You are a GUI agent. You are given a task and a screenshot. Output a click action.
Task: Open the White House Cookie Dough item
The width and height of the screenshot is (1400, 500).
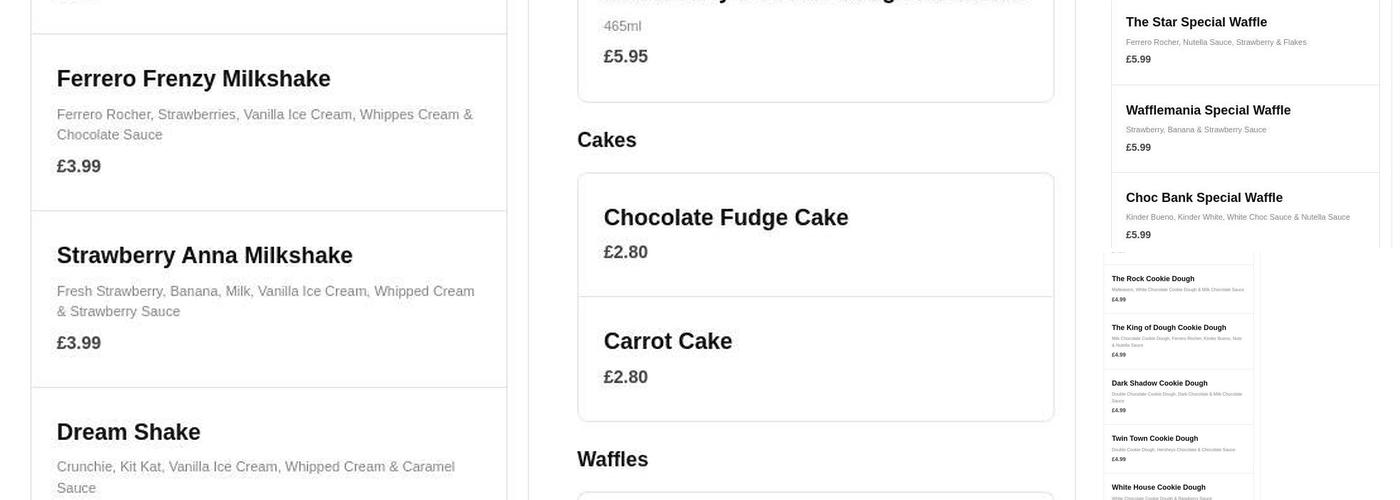(1158, 487)
